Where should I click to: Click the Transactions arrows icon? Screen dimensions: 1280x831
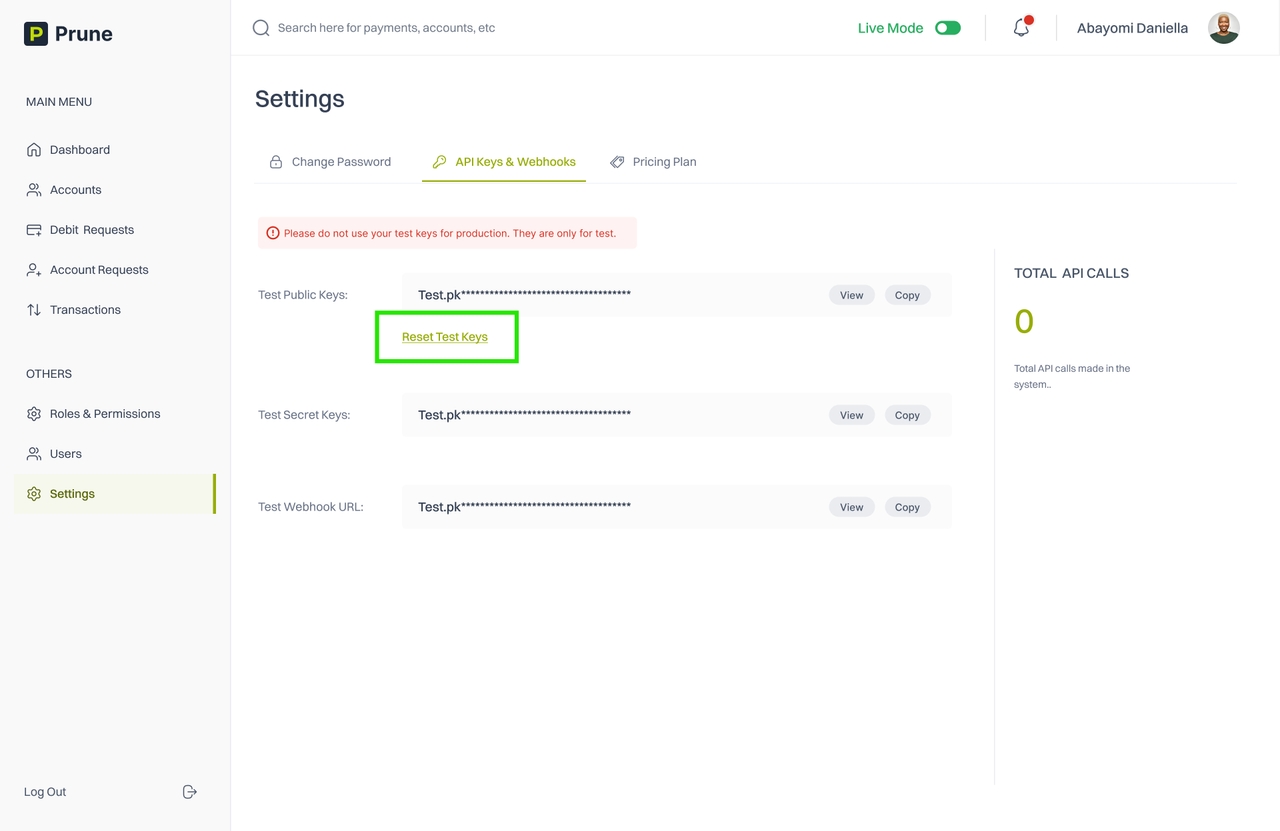tap(34, 310)
